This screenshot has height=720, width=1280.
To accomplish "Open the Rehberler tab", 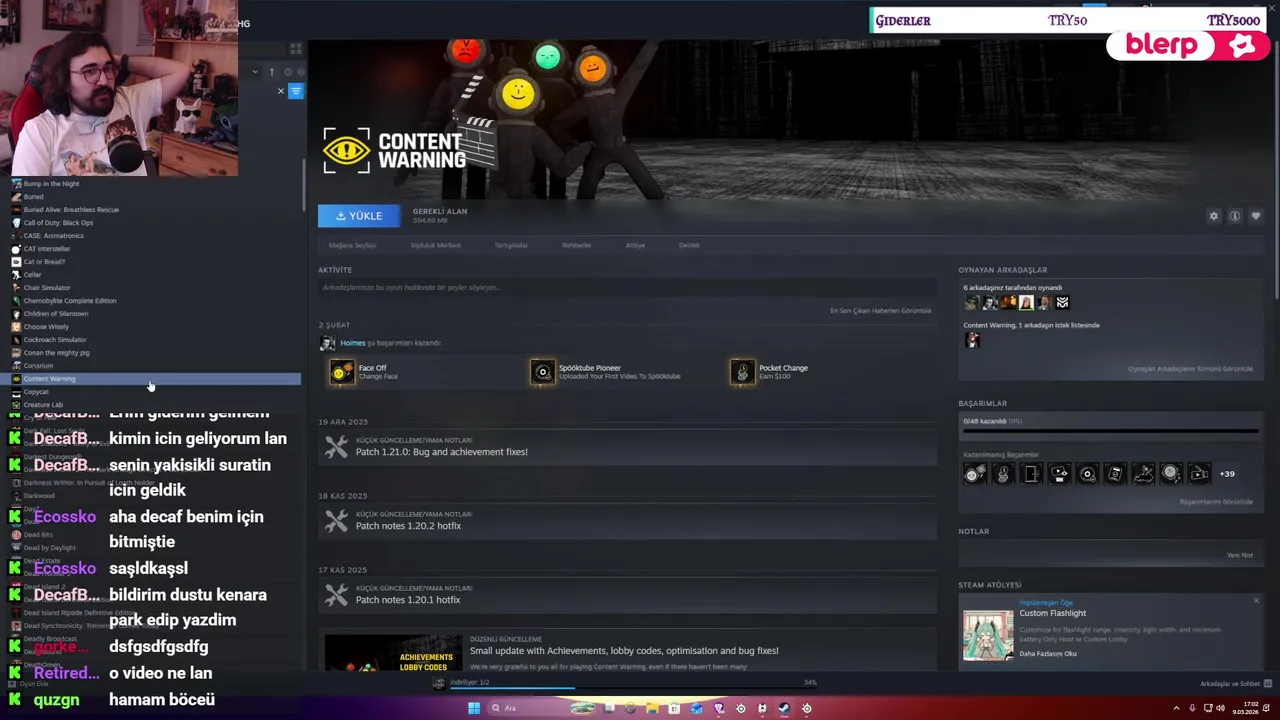I will (576, 245).
